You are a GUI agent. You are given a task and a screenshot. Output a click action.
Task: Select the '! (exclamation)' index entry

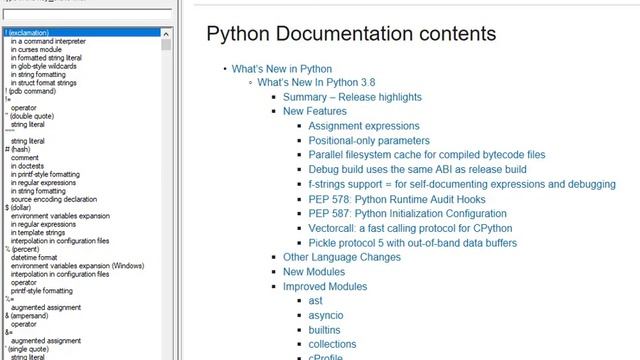[x=82, y=33]
